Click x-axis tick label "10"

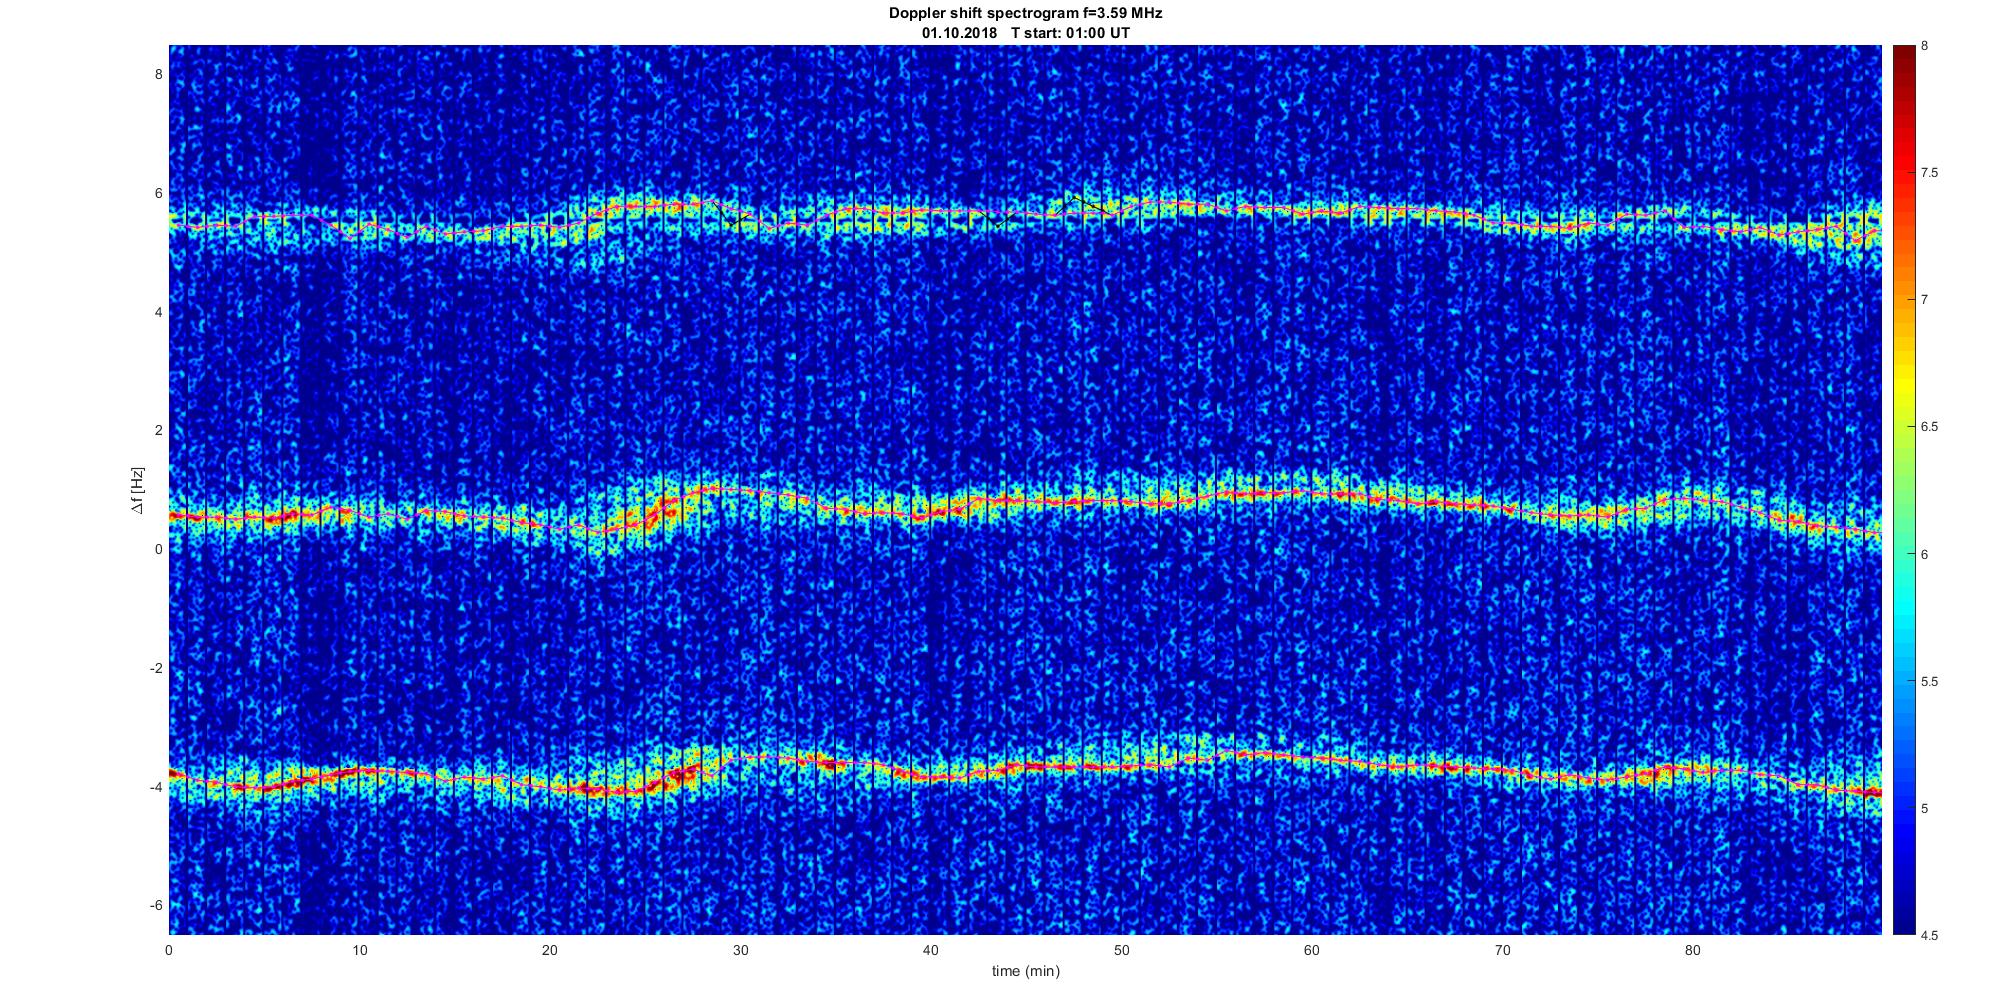click(x=360, y=950)
